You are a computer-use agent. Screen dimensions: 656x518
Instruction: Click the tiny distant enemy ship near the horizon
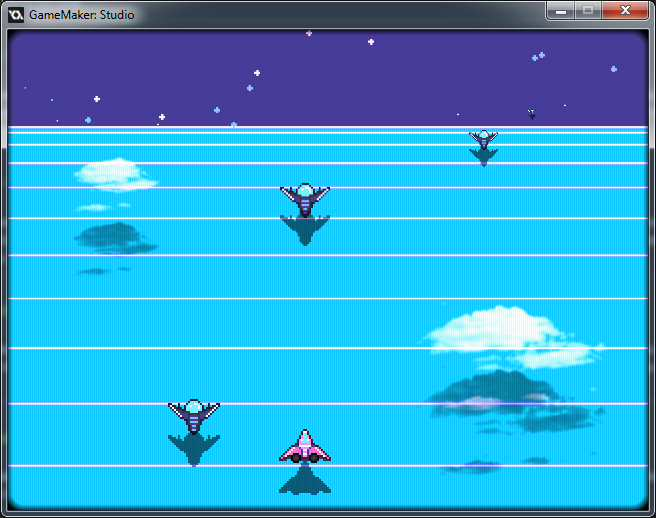pos(532,114)
